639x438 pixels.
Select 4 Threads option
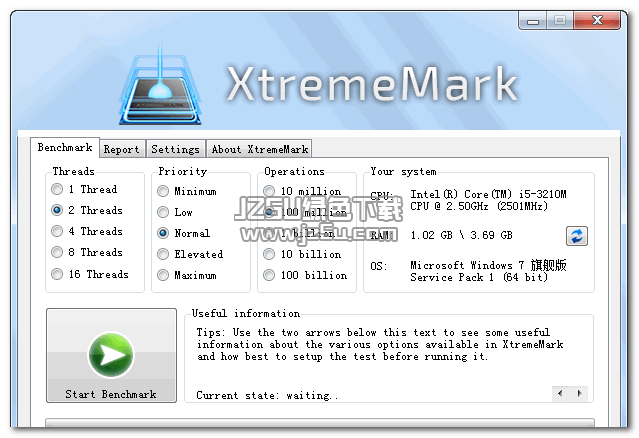coord(87,231)
